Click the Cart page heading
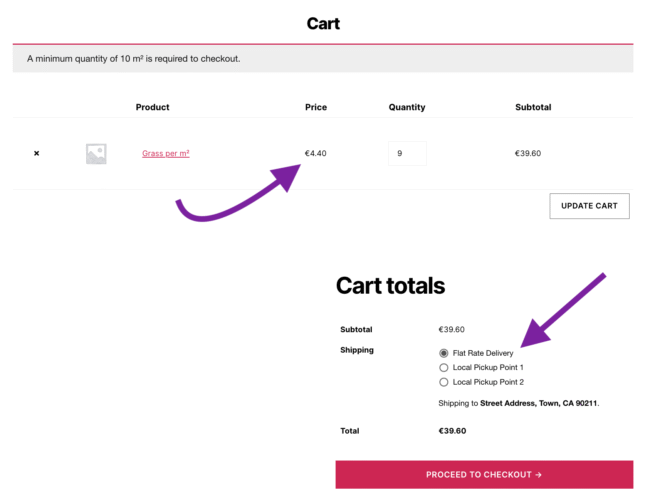Viewport: 655px width, 501px height. click(x=323, y=24)
